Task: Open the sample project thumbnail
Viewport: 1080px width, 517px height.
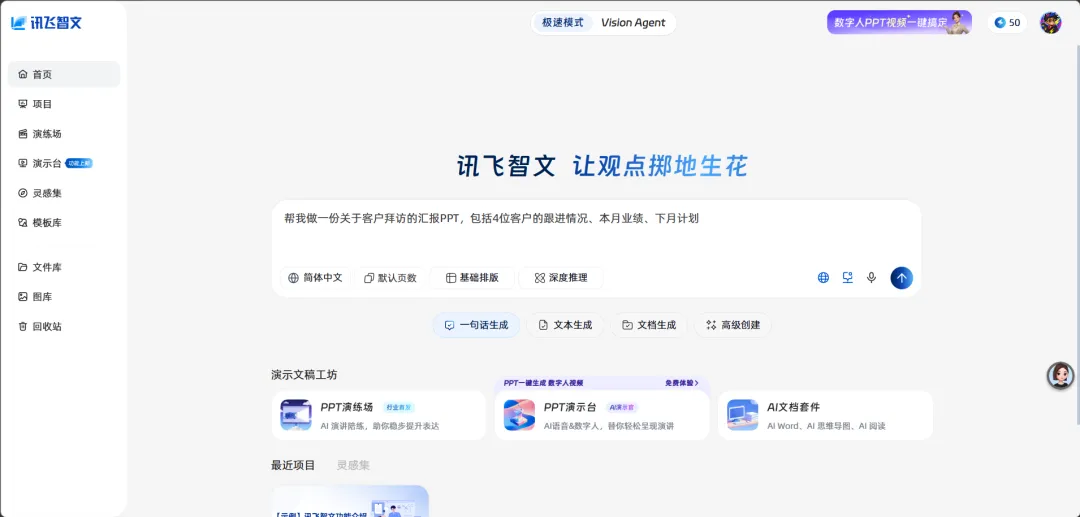Action: (x=350, y=501)
